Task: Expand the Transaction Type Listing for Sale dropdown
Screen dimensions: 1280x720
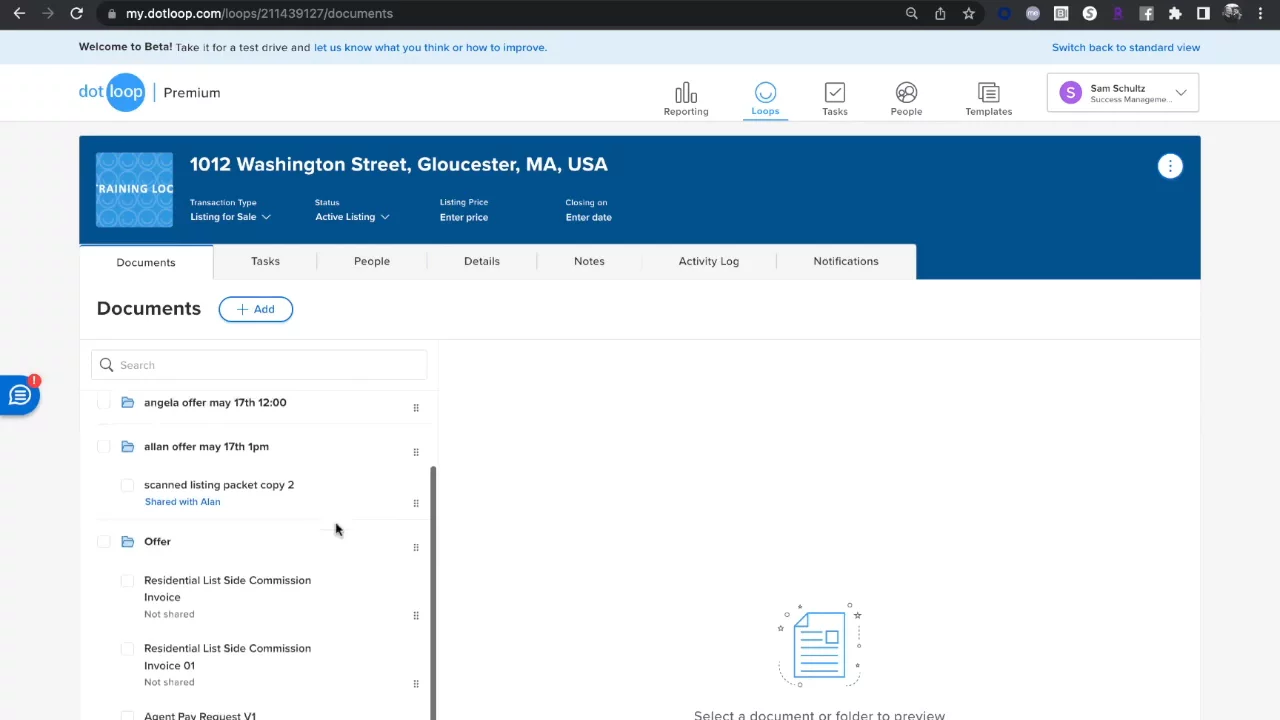Action: 230,217
